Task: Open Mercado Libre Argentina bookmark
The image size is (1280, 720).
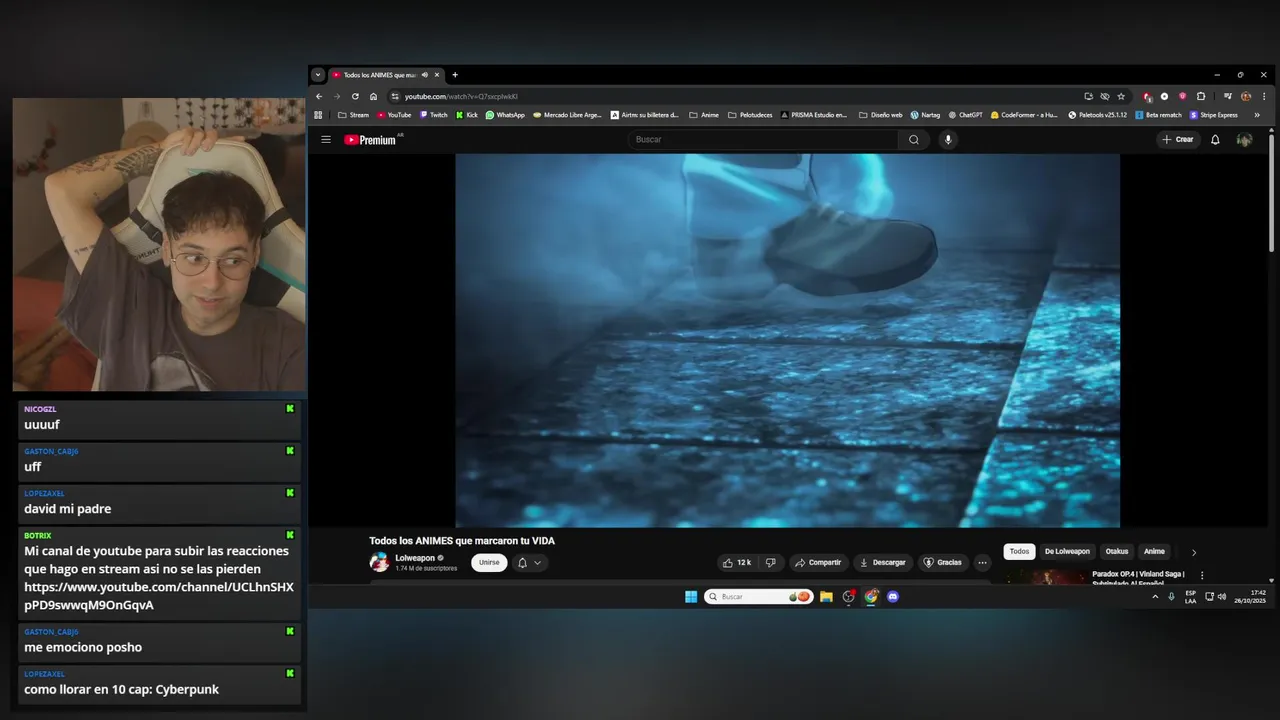Action: (x=568, y=115)
